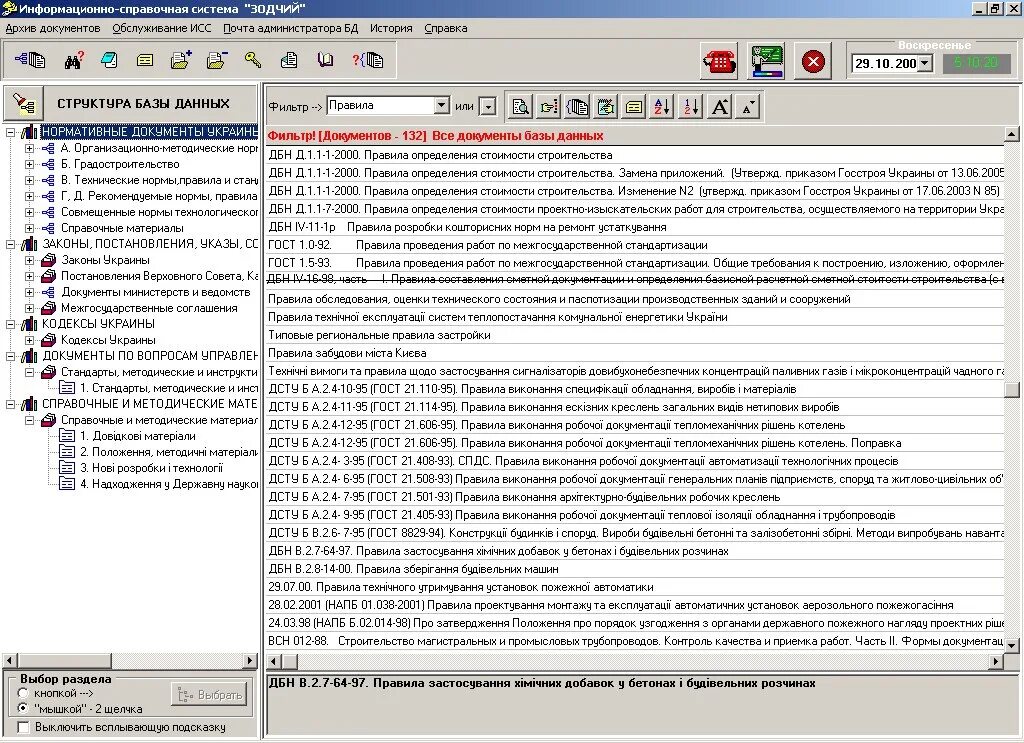Viewport: 1024px width, 743px height.
Task: Open the 'Справка' menu
Action: 445,28
